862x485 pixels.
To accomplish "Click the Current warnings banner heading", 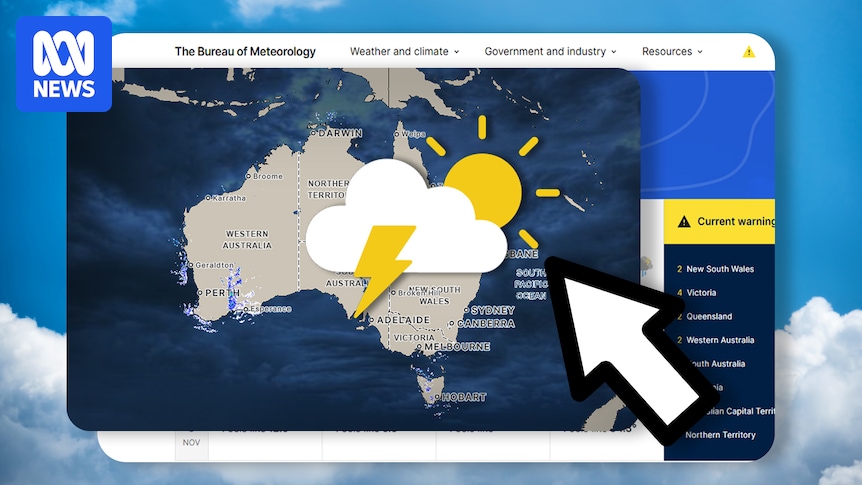I will [735, 222].
